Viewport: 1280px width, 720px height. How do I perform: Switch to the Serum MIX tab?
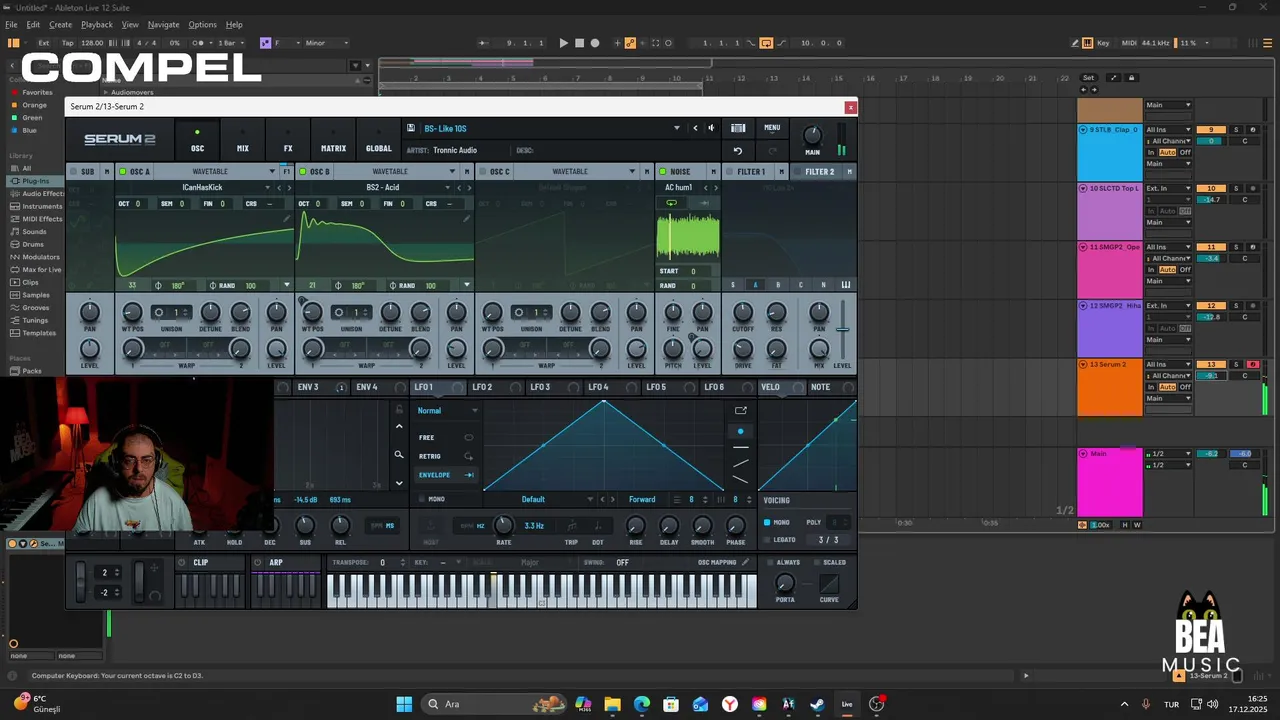point(243,140)
